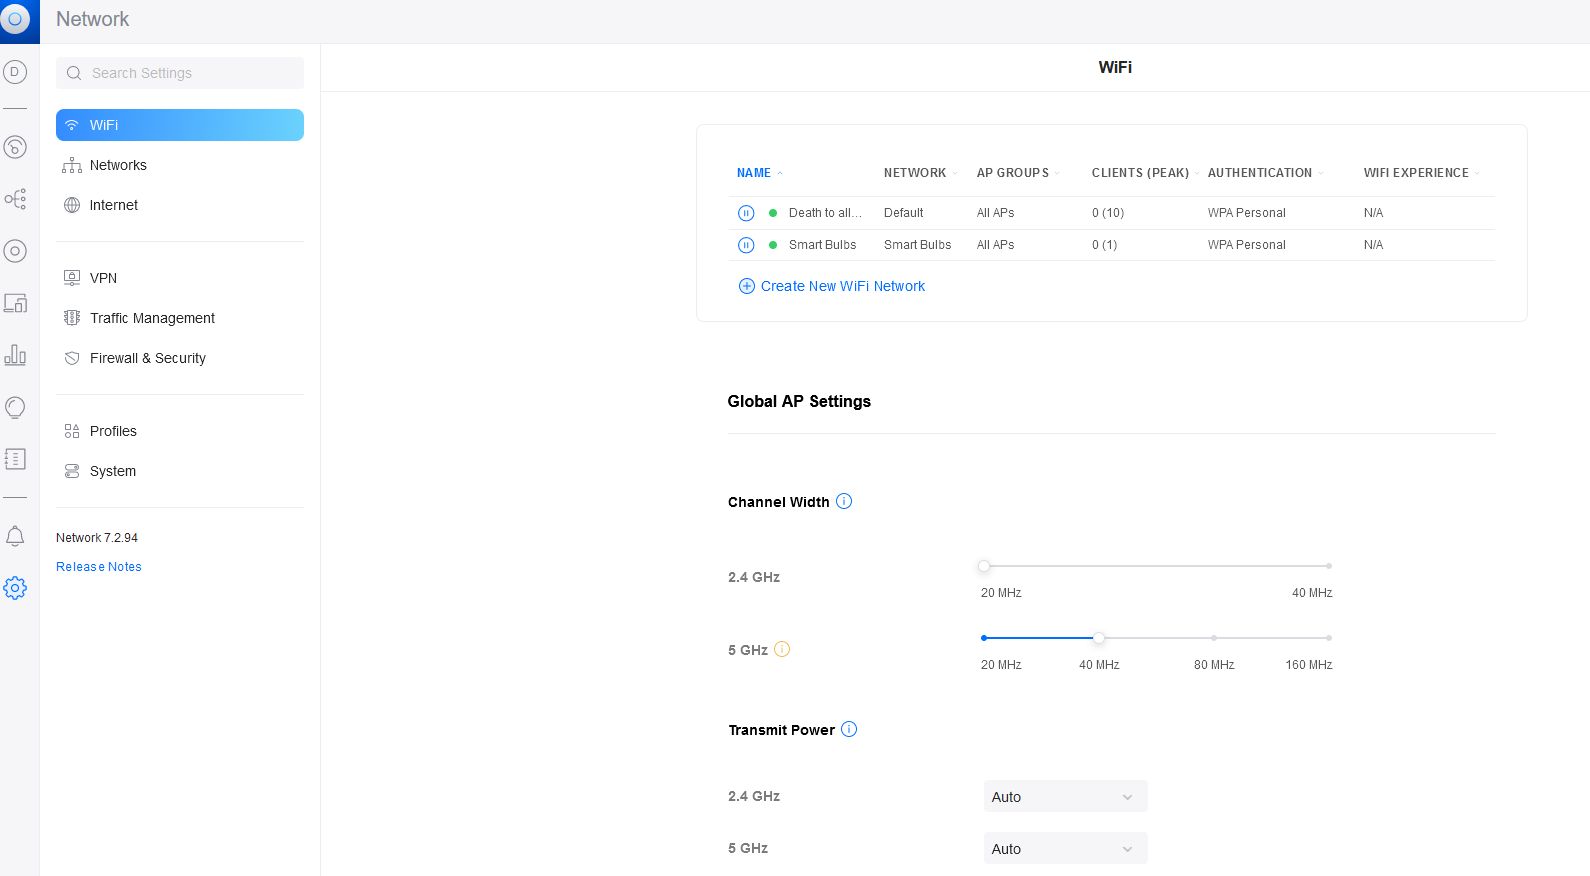Set 5 GHz channel width to 20 MHz

tap(984, 638)
